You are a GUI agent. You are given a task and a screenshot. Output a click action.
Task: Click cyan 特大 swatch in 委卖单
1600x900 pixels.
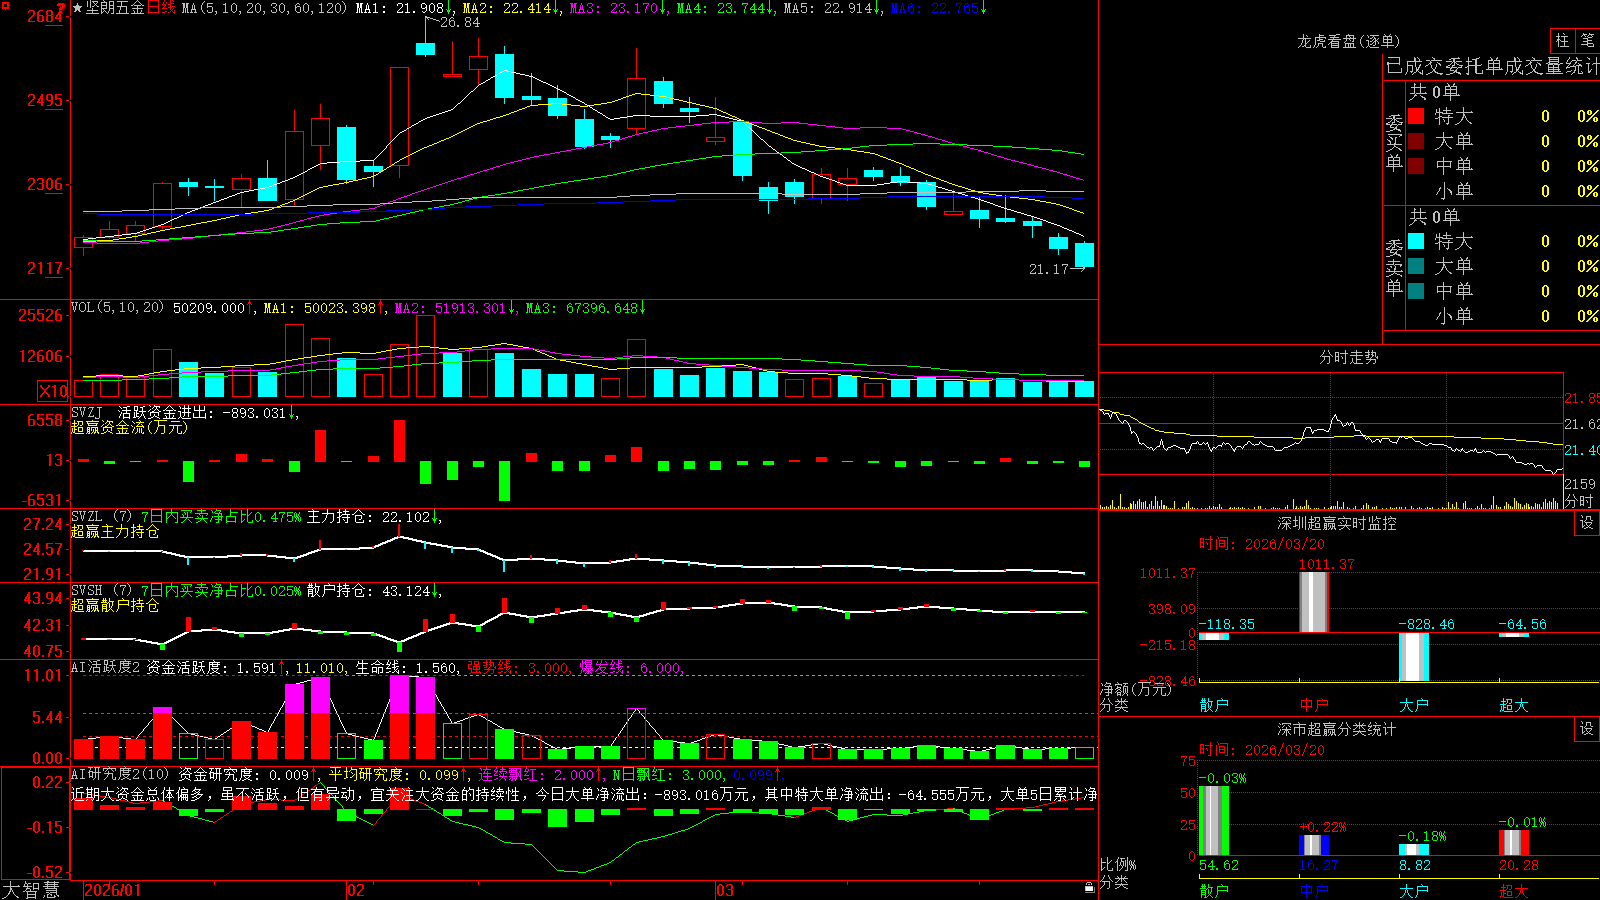pos(1416,241)
